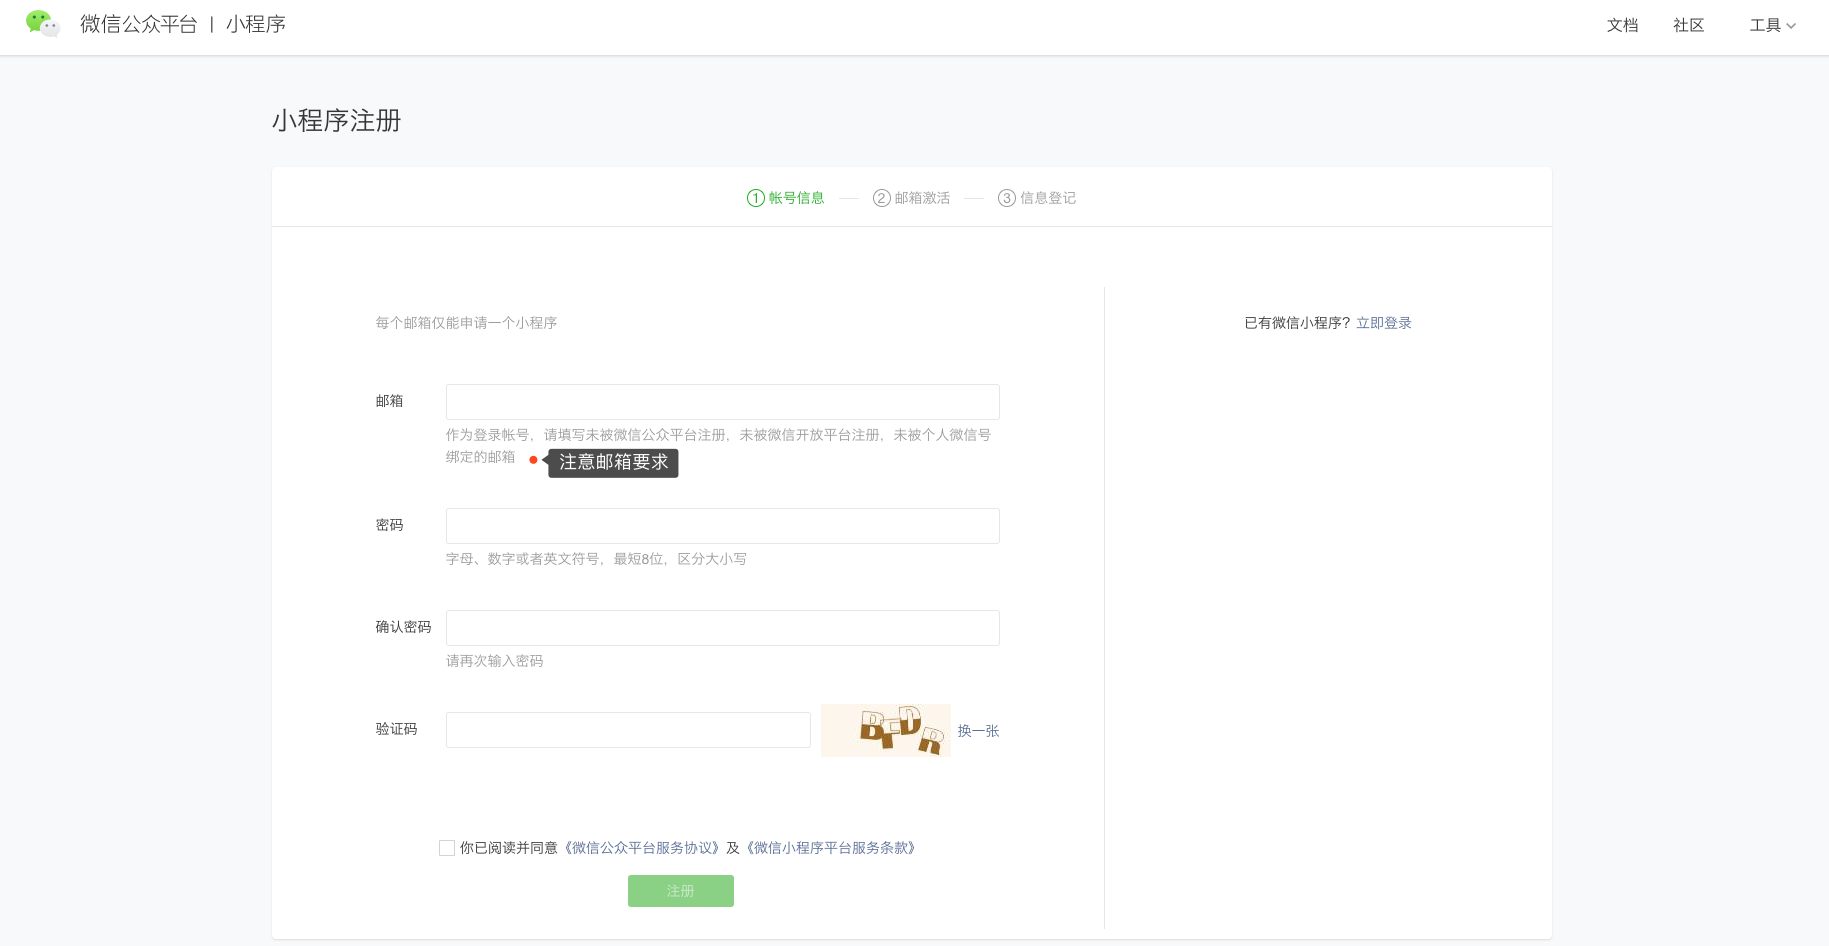Click the 每个邮箱仅能申请一个小程序 note
1829x946 pixels.
click(x=466, y=323)
